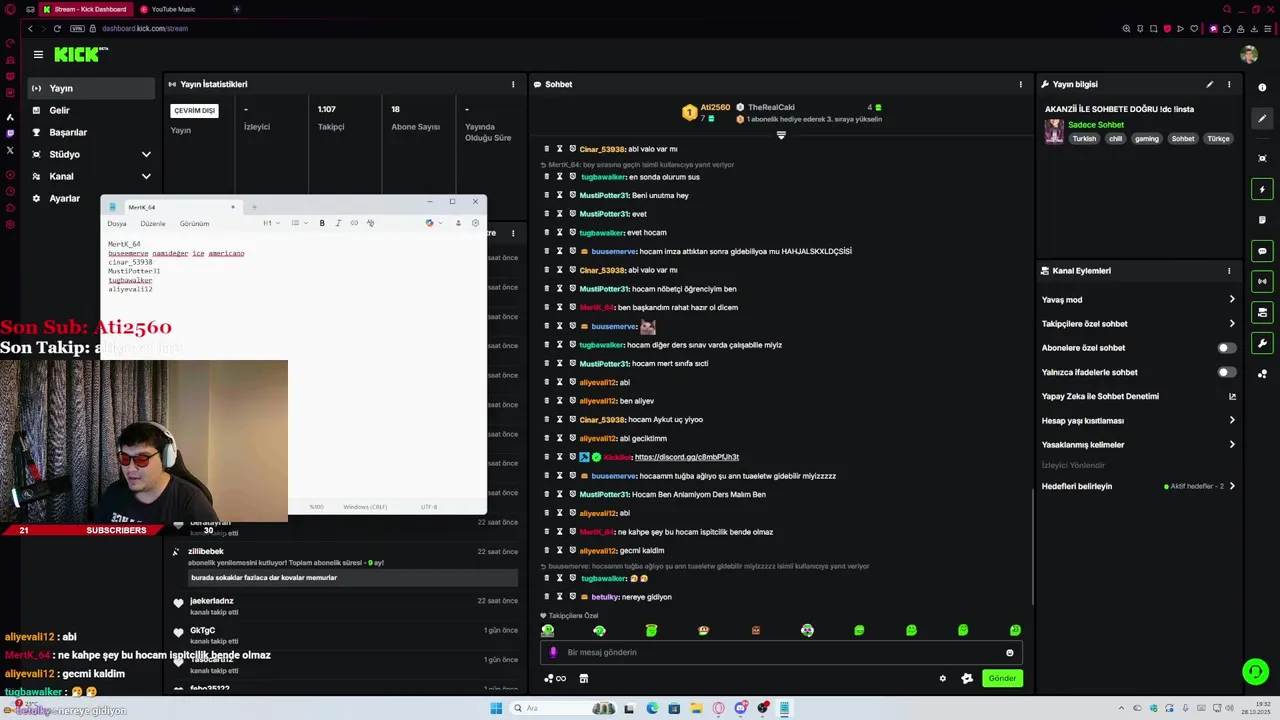Click the channel points infinity icon
The height and width of the screenshot is (720, 1280).
click(555, 678)
